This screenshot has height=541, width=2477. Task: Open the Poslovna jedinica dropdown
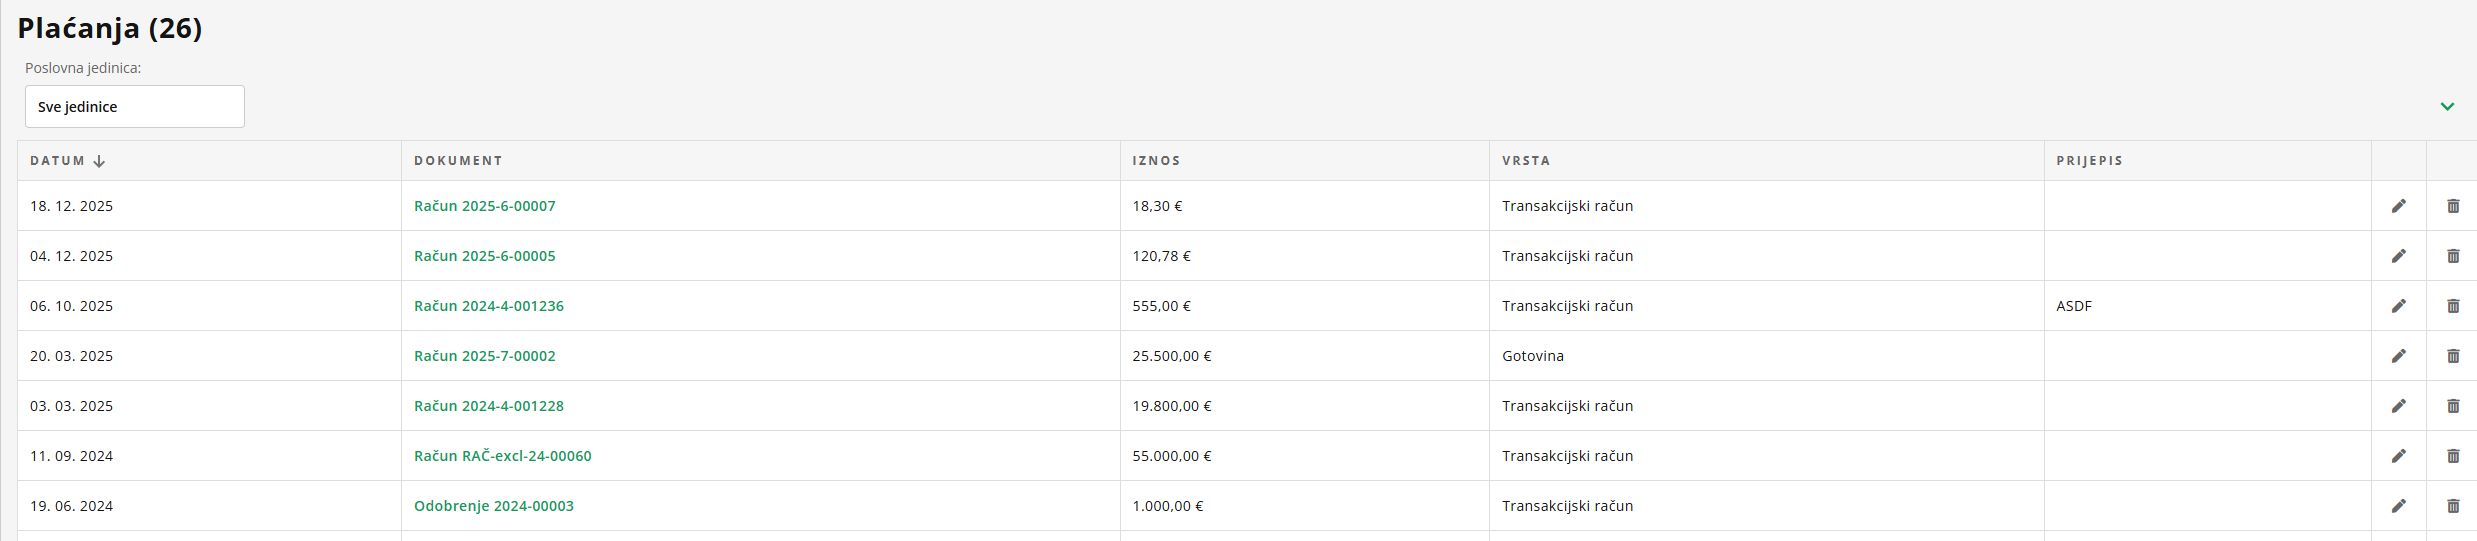(x=134, y=107)
